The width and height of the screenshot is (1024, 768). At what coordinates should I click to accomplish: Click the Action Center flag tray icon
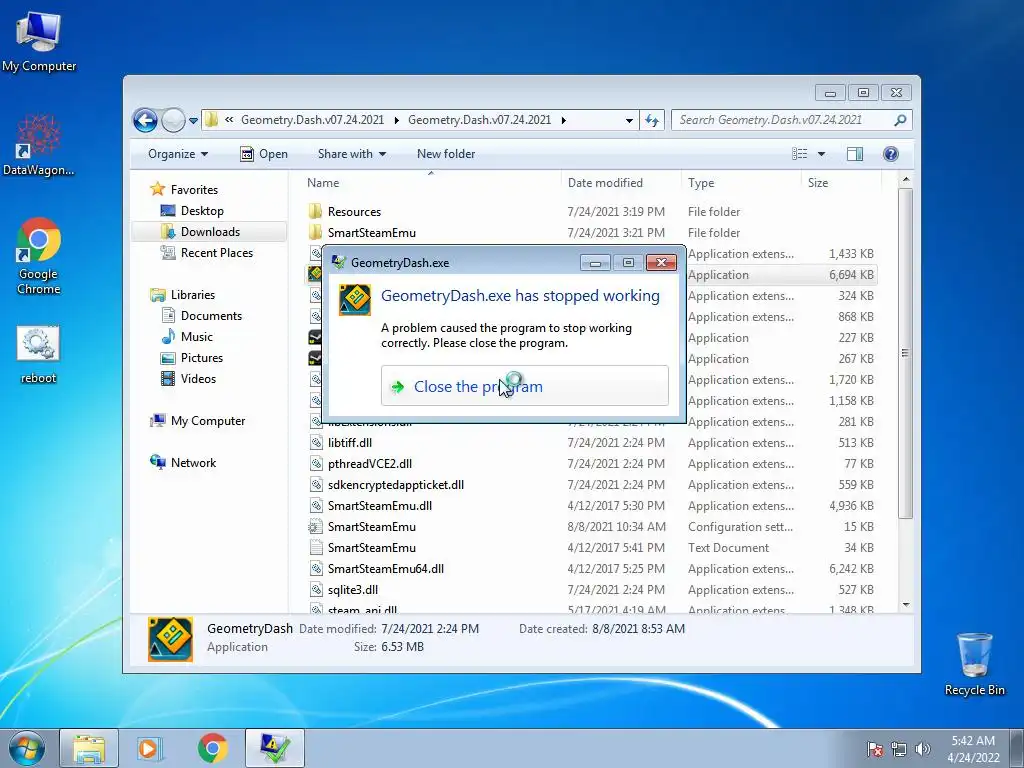[x=875, y=749]
